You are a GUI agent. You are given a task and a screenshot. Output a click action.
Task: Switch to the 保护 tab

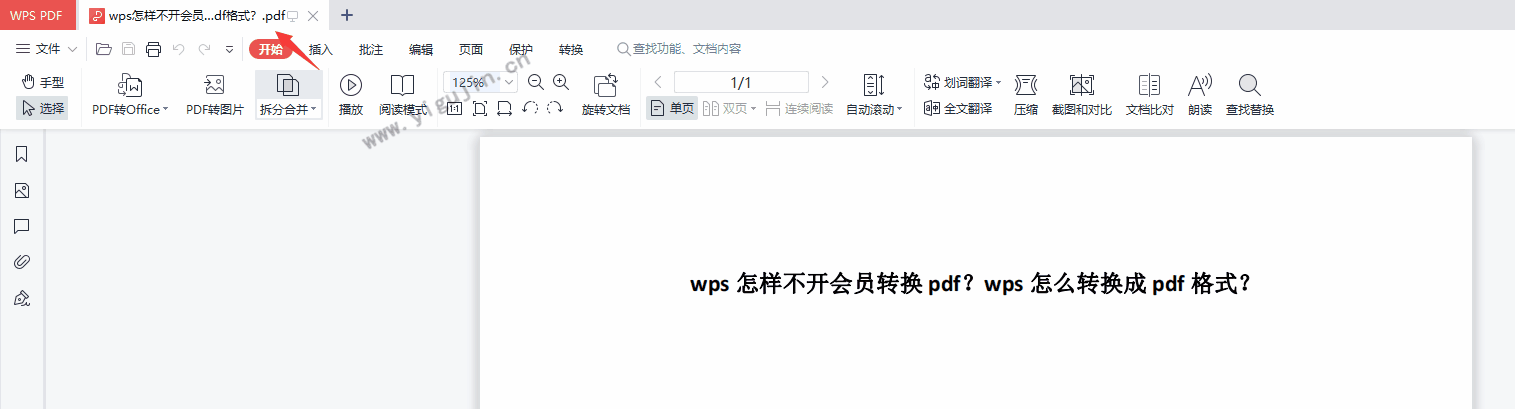(521, 49)
